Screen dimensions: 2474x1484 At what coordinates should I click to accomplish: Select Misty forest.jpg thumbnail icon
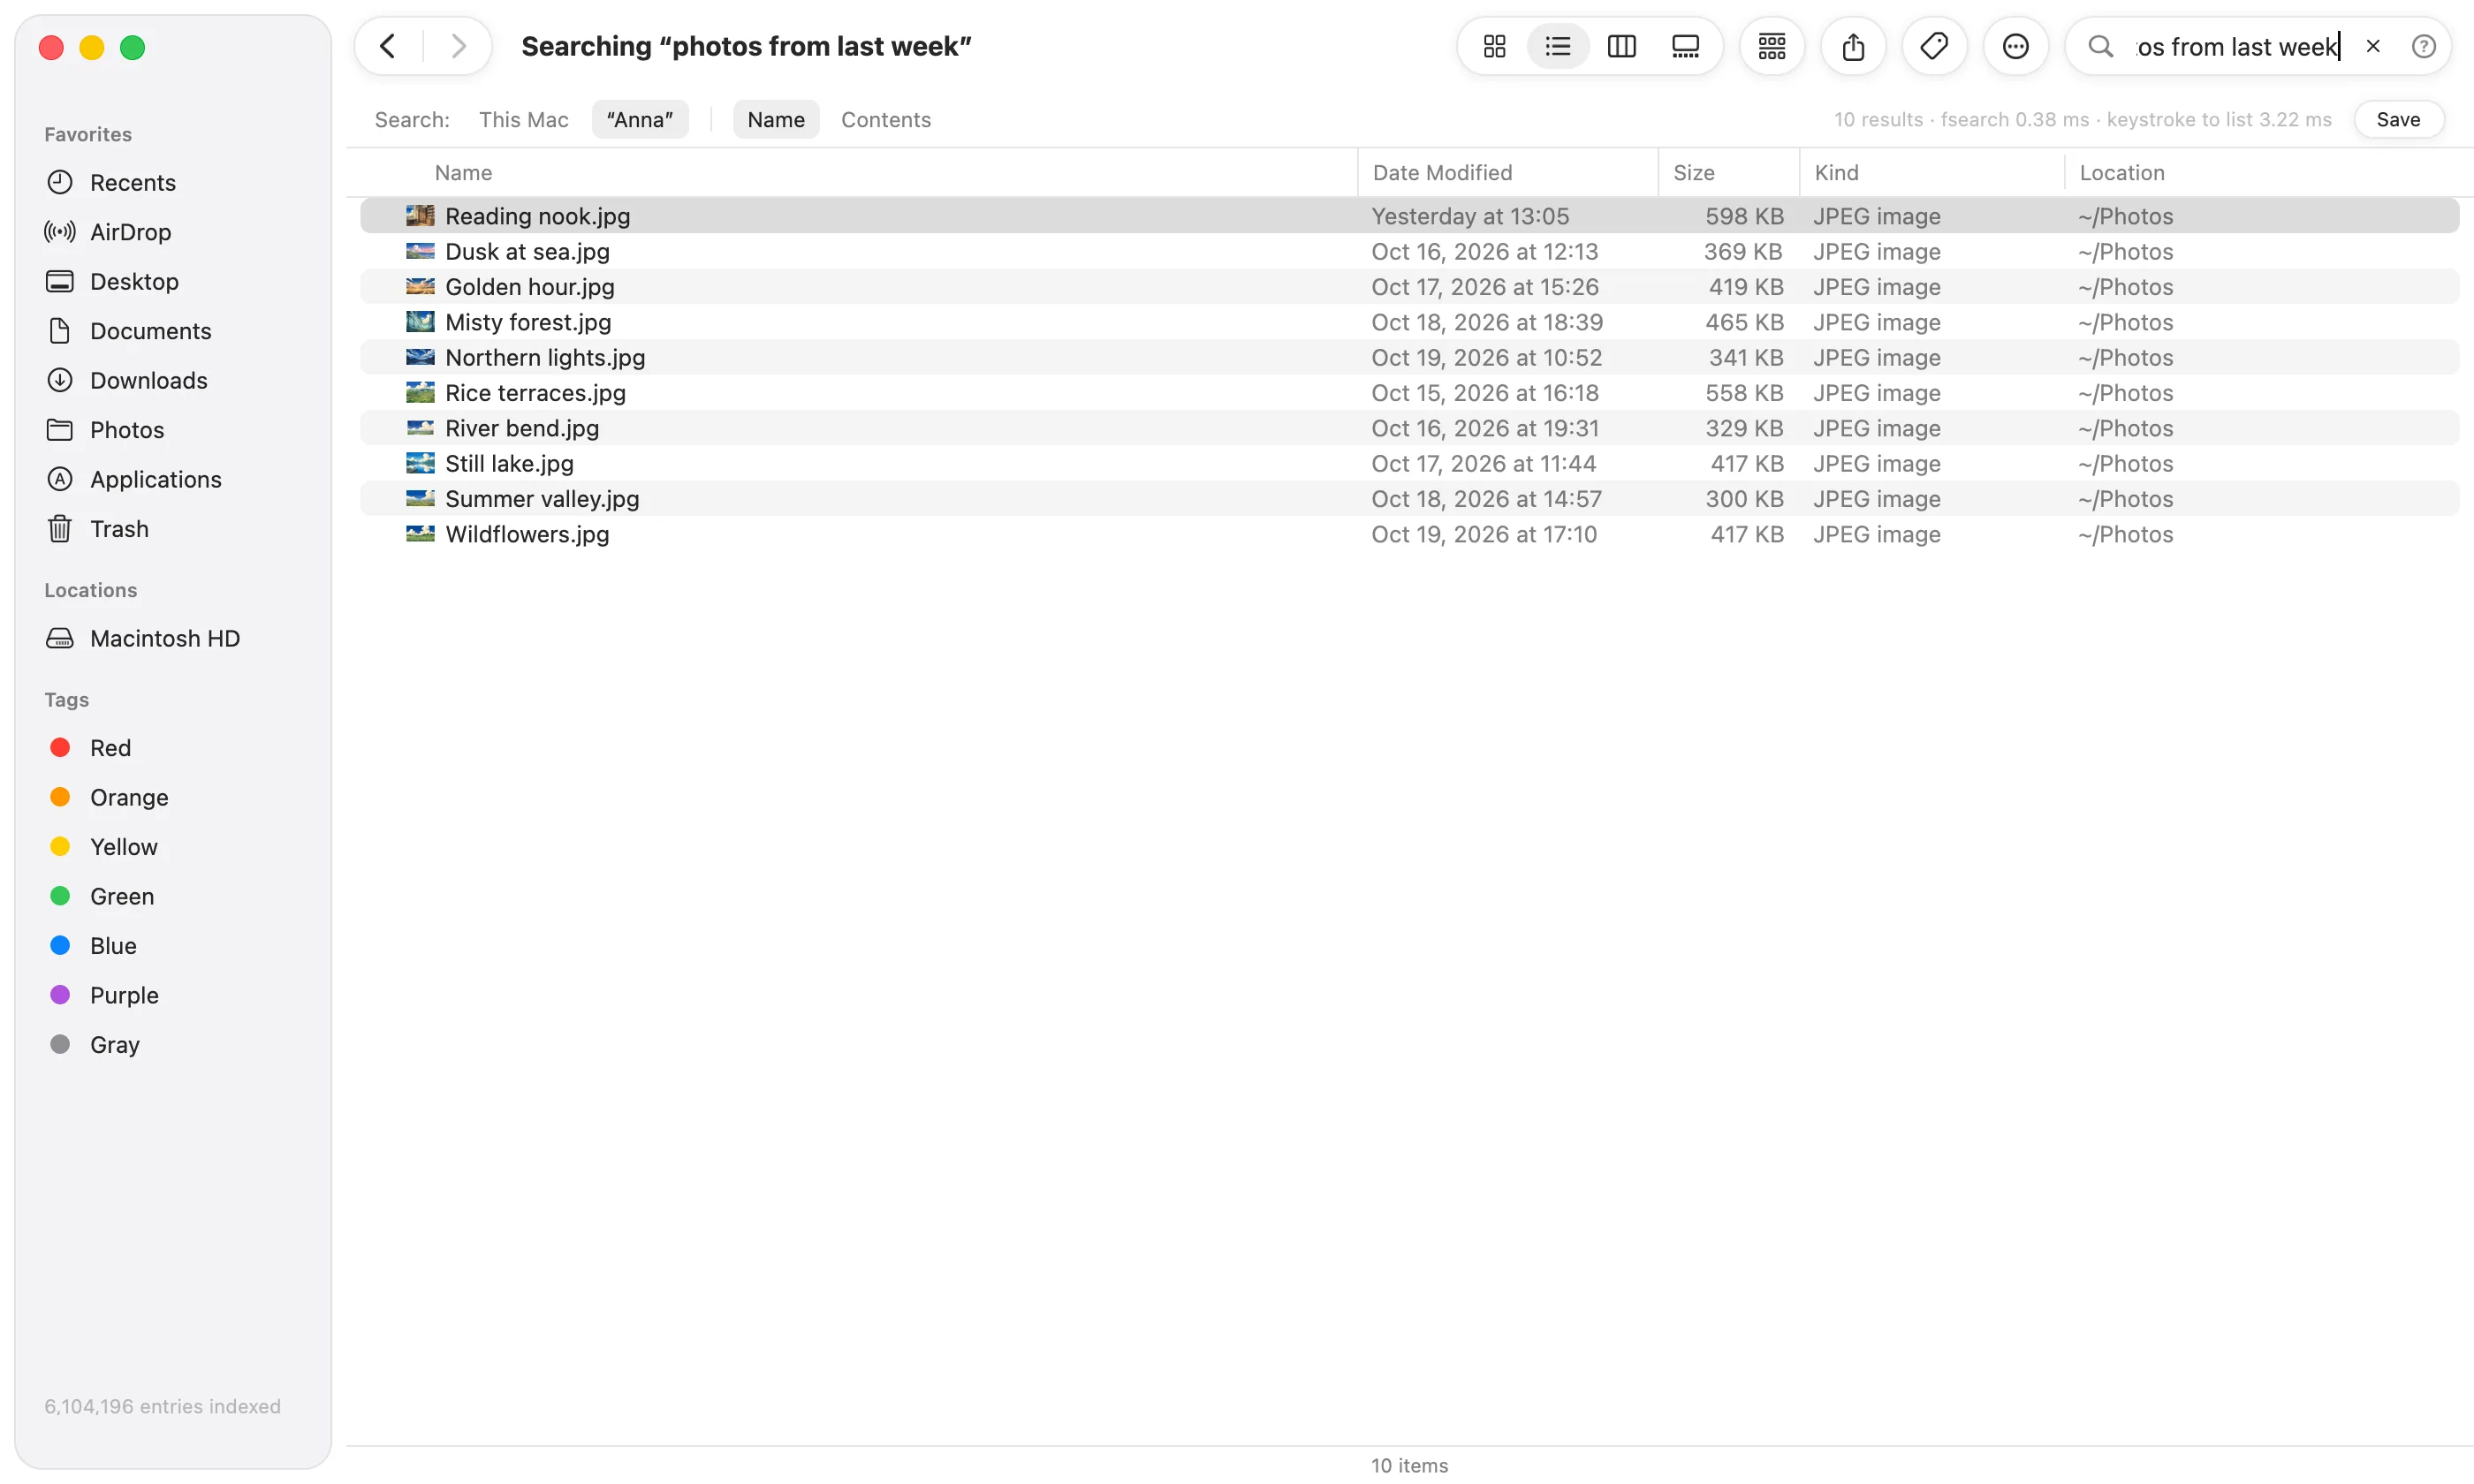coord(420,322)
